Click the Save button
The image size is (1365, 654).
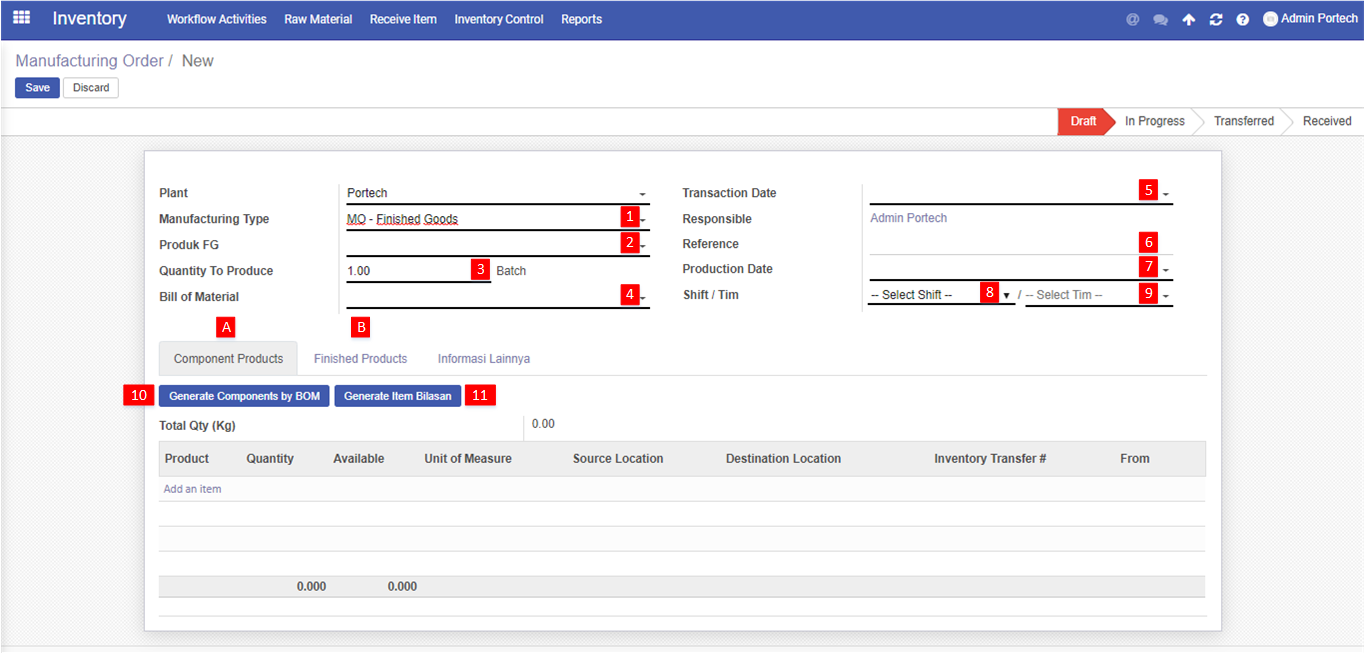[x=37, y=88]
